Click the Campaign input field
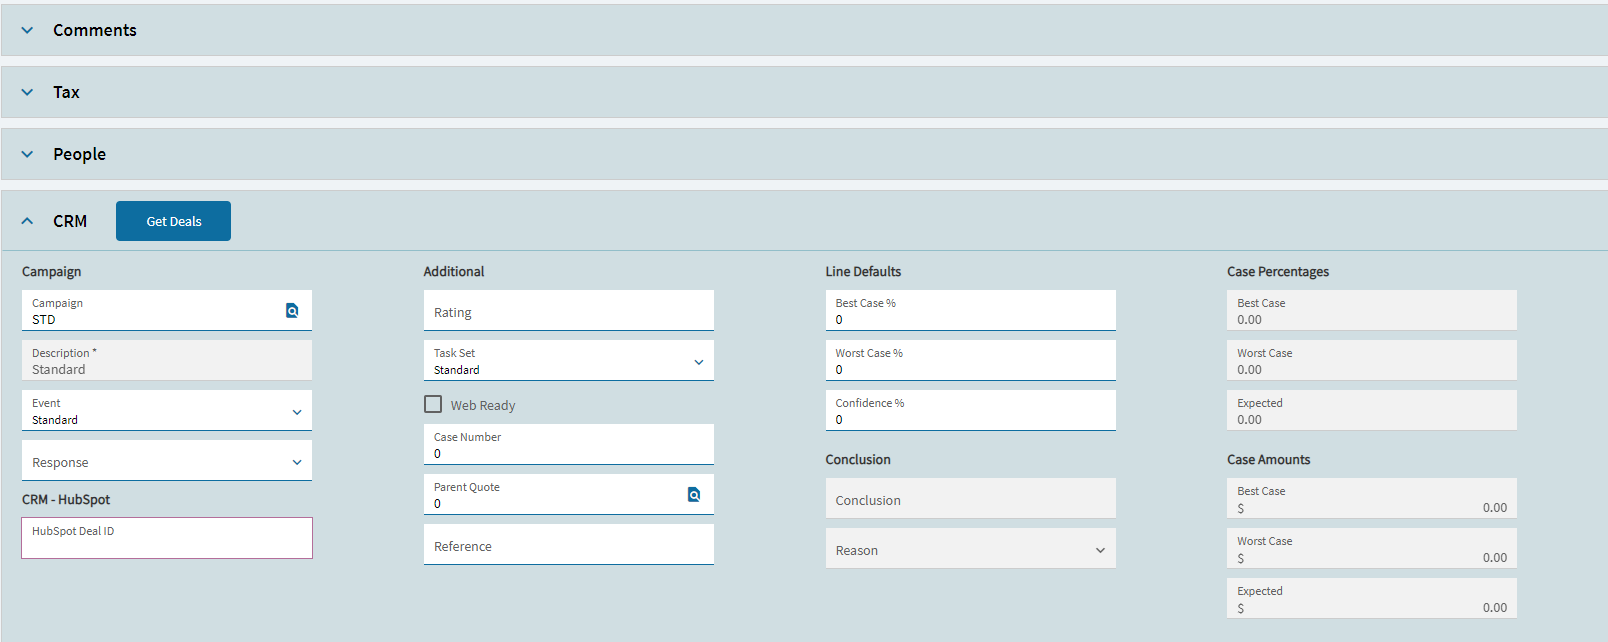The image size is (1608, 642). [167, 311]
